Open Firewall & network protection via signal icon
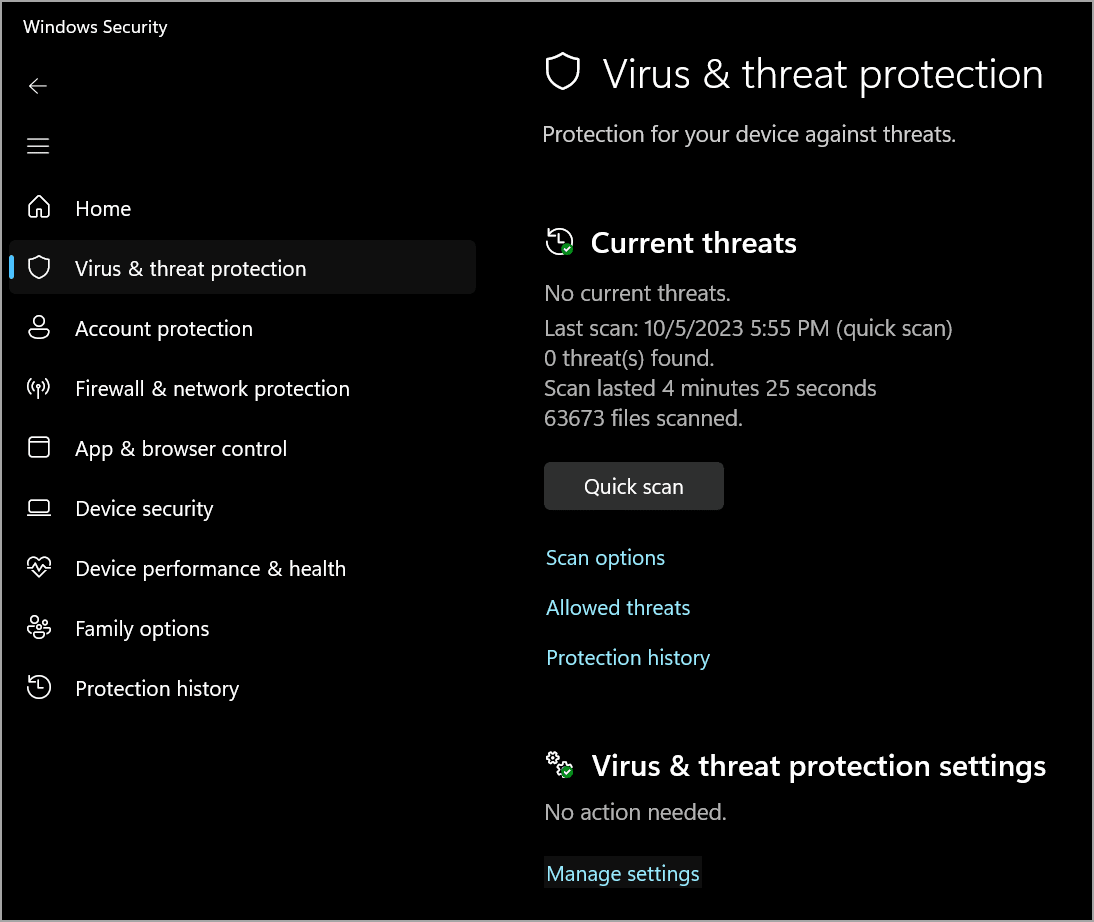This screenshot has height=922, width=1094. point(38,388)
